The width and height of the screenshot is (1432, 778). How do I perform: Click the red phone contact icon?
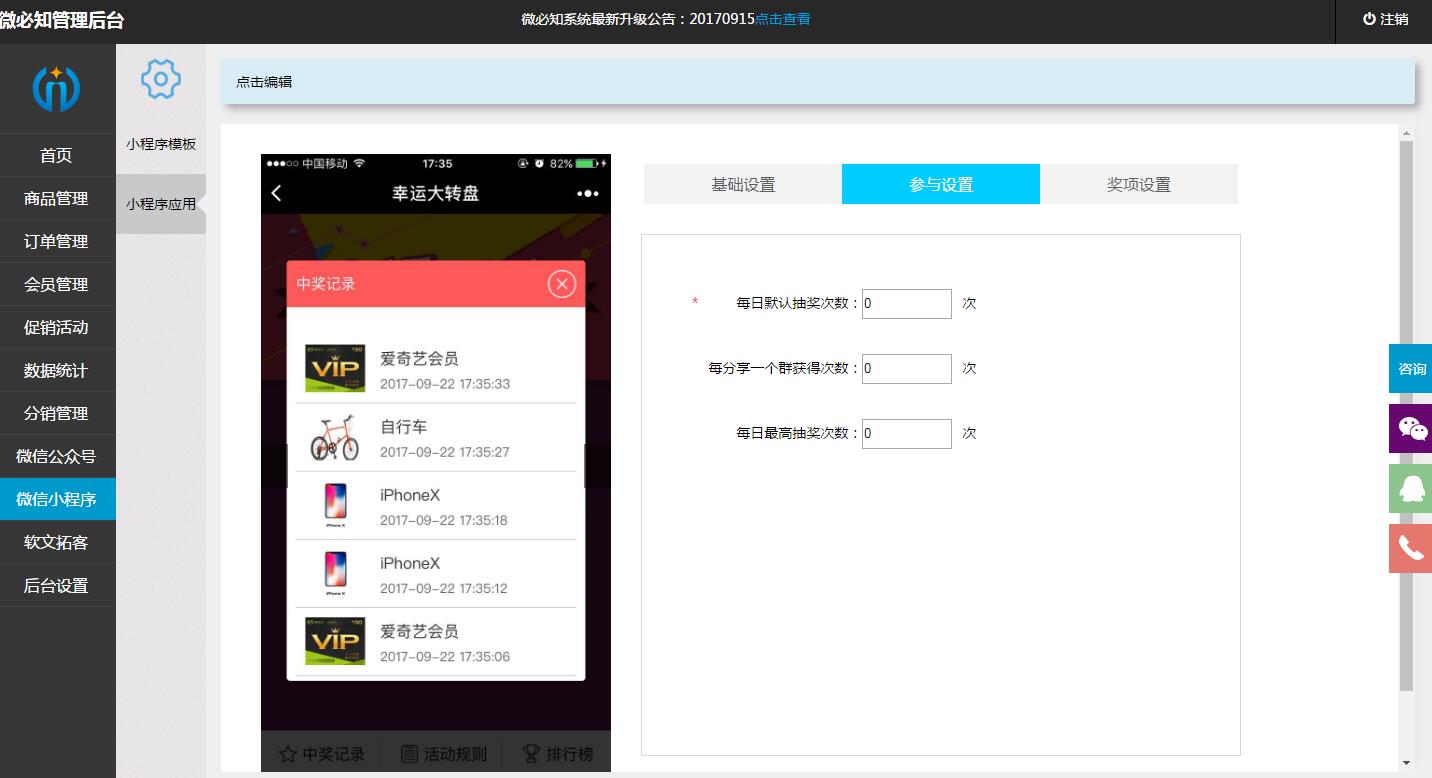click(1411, 548)
